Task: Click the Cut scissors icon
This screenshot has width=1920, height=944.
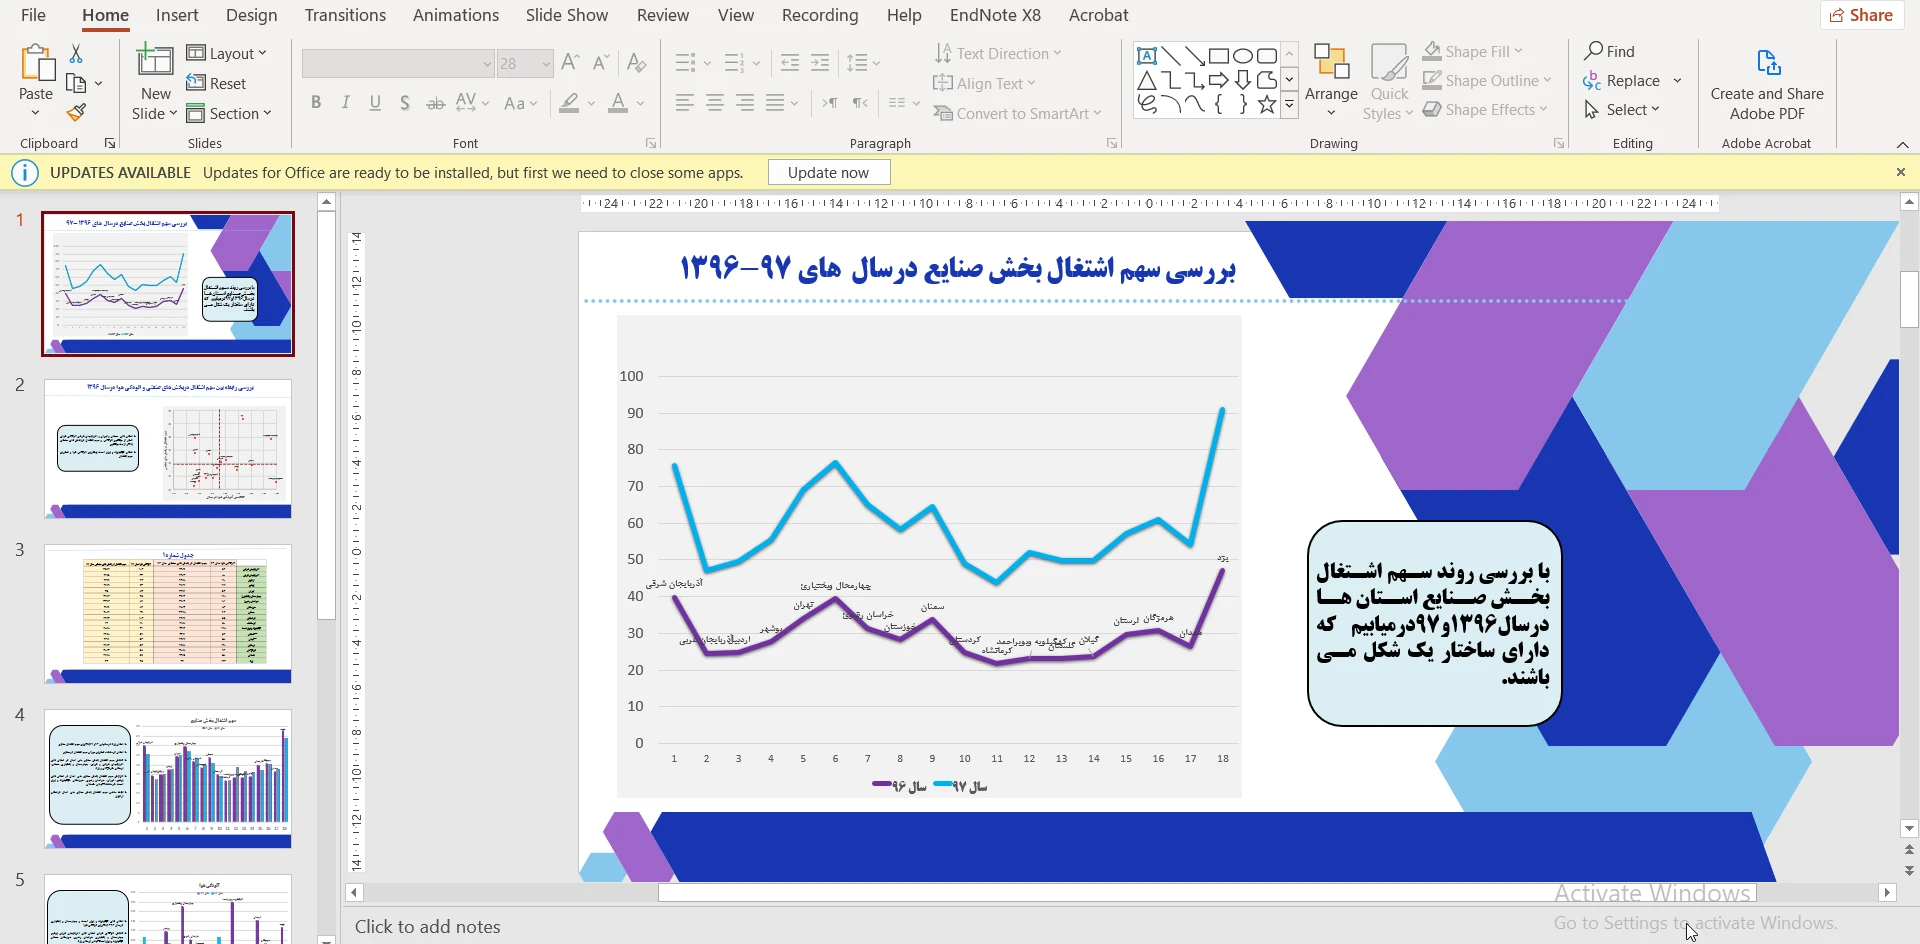Action: tap(76, 54)
